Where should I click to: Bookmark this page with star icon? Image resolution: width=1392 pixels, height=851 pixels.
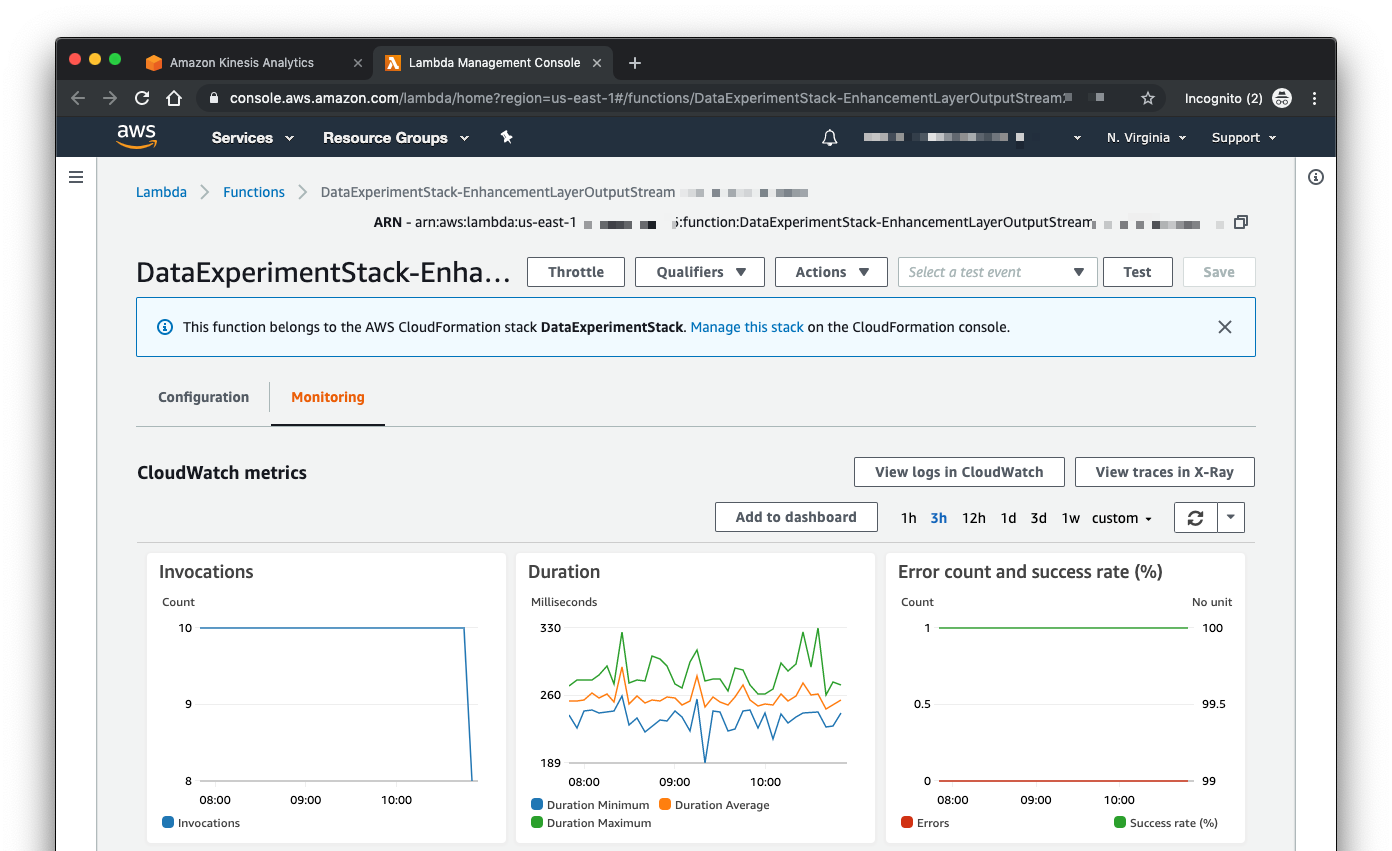1148,98
